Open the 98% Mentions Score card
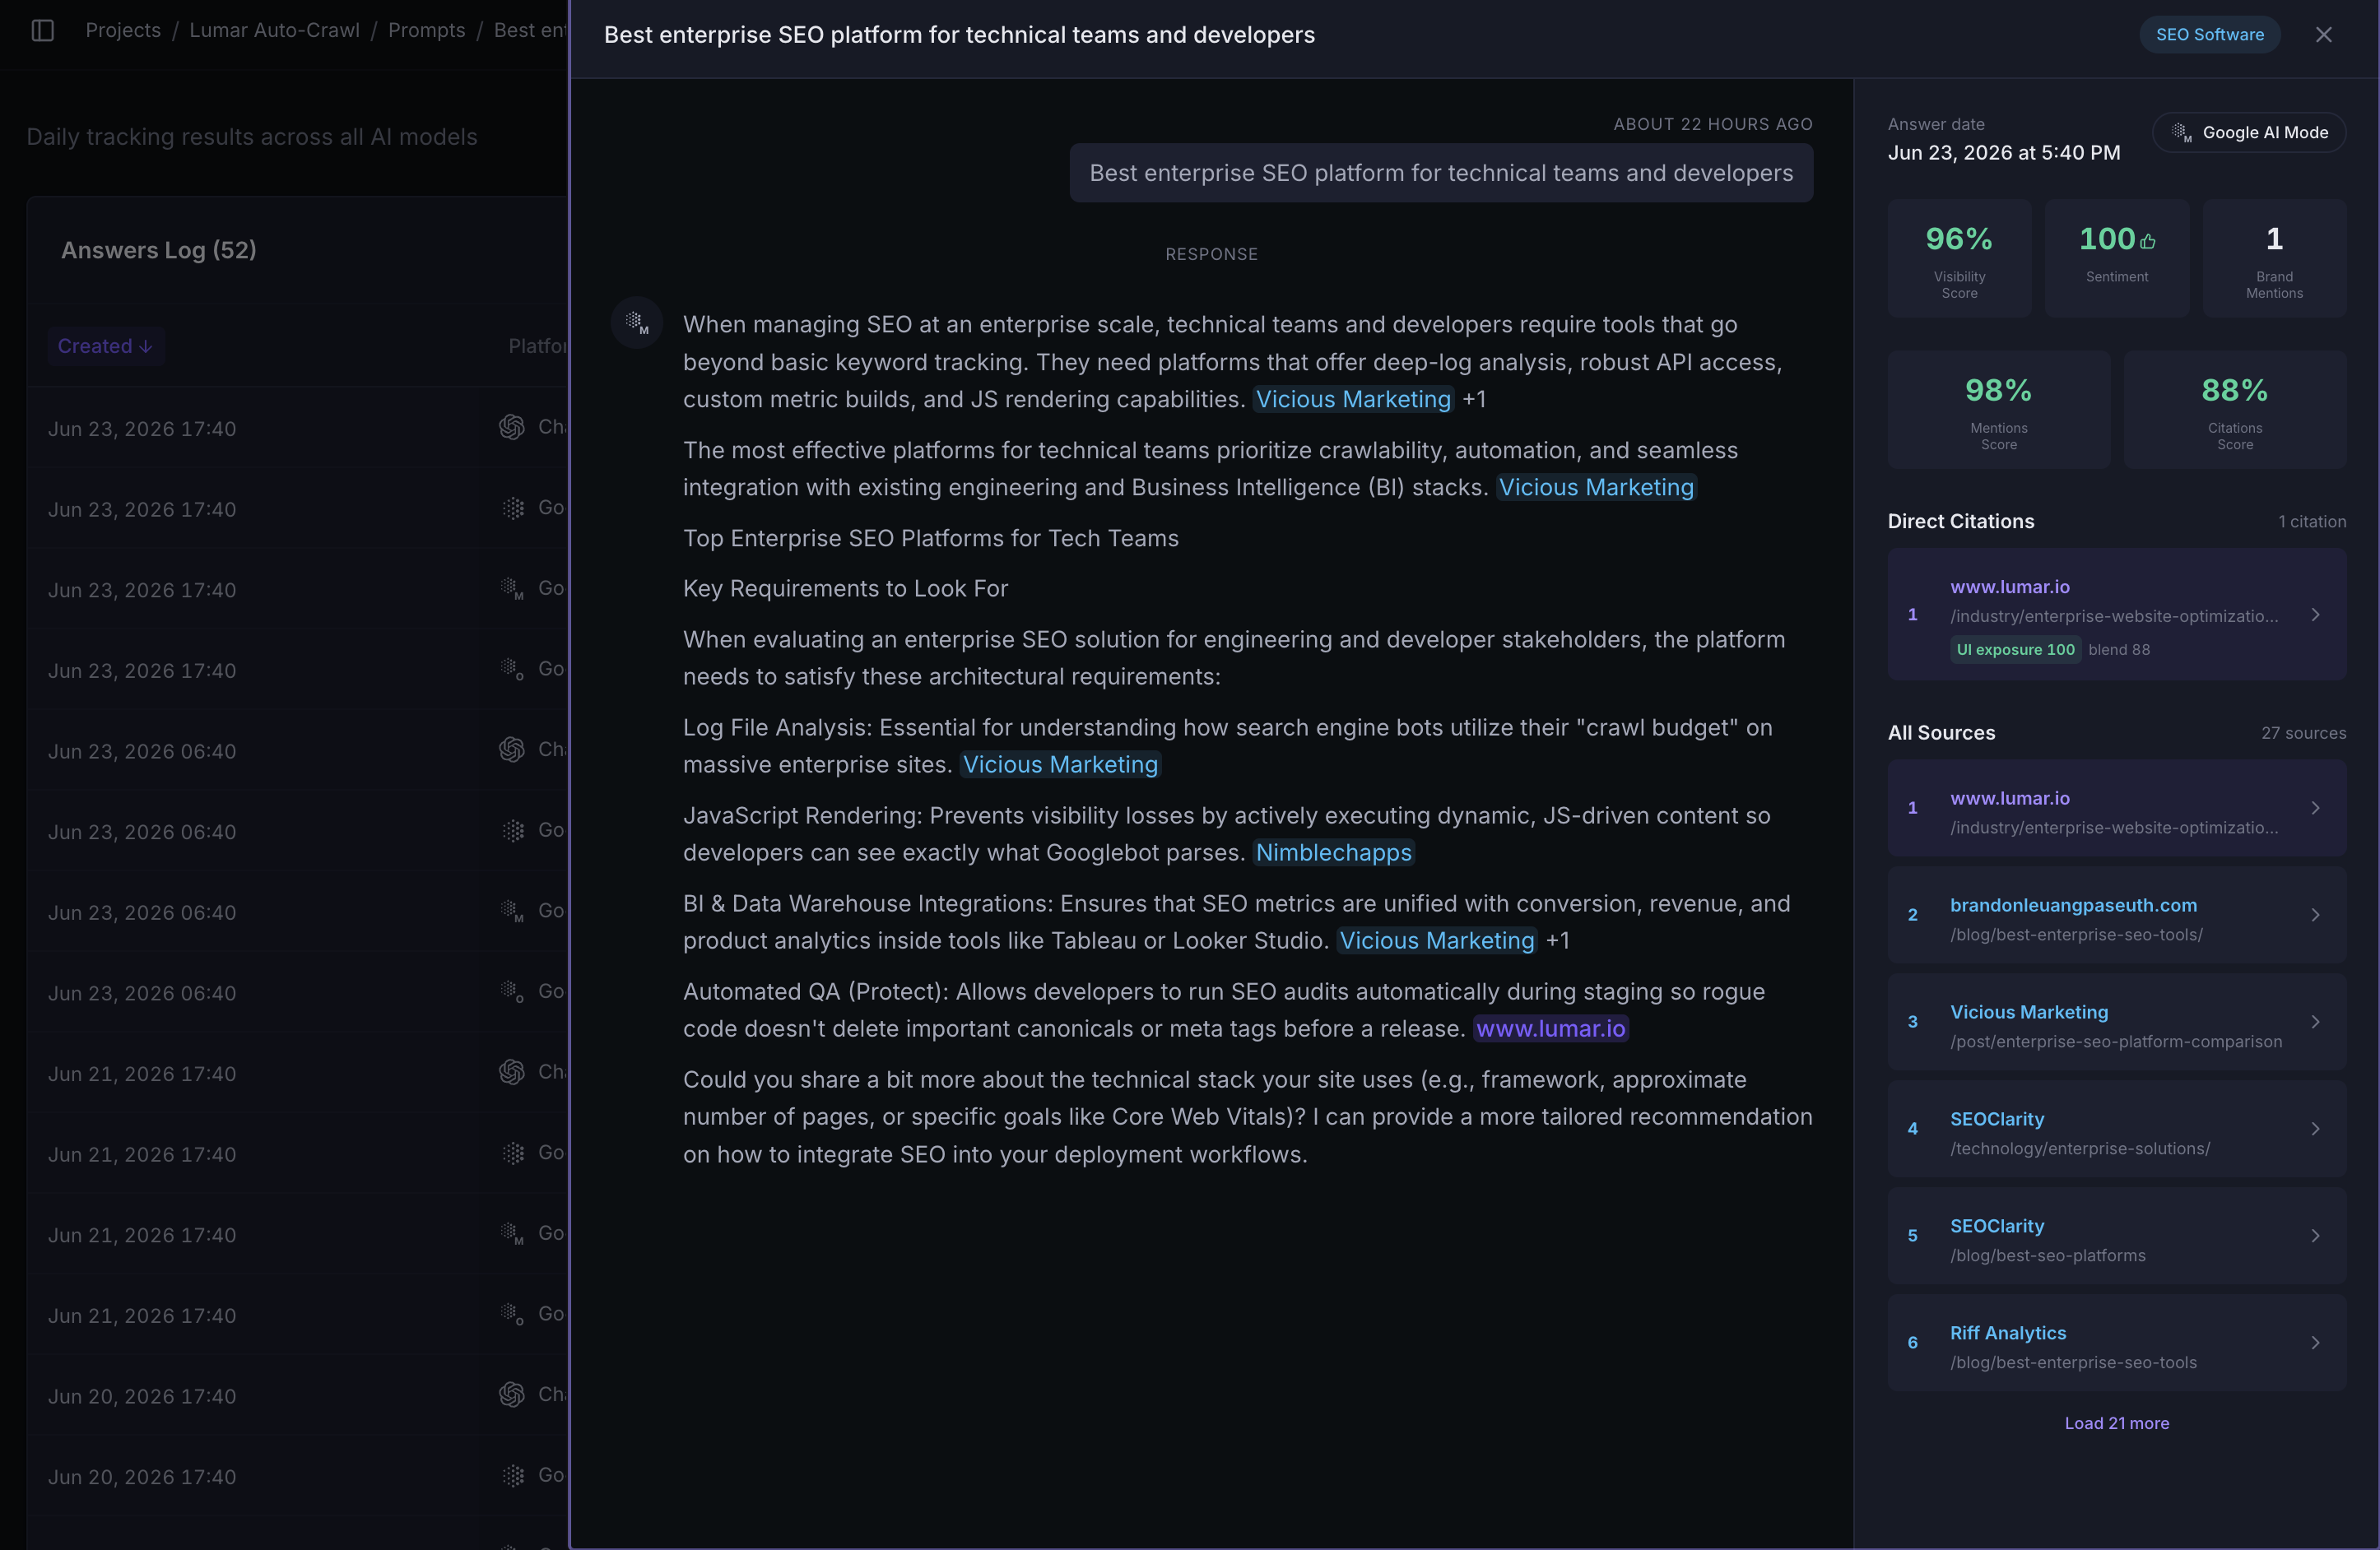The image size is (2380, 1550). click(x=1998, y=409)
